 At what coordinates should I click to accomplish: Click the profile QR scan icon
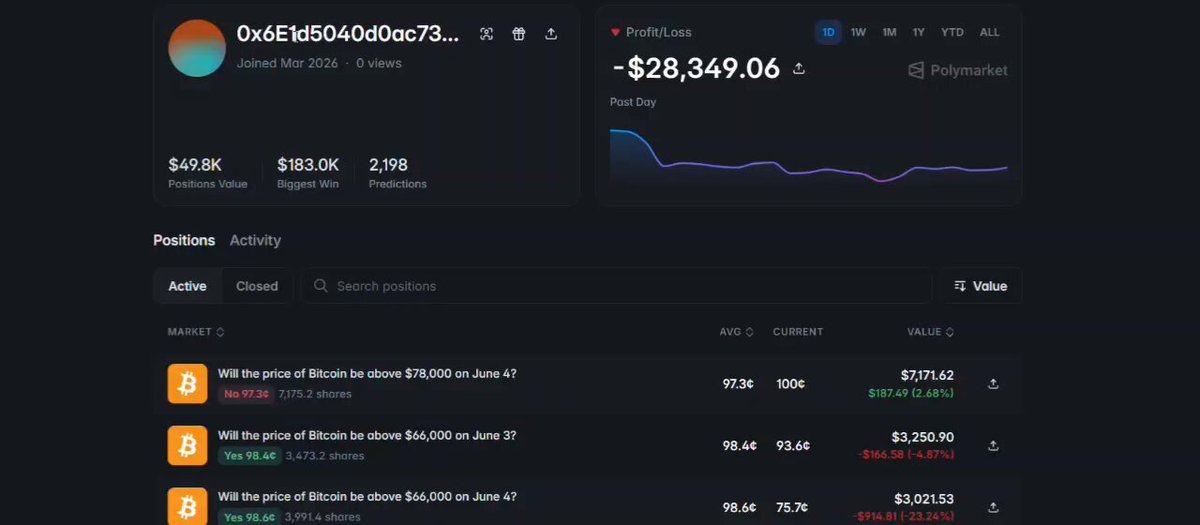[x=487, y=34]
